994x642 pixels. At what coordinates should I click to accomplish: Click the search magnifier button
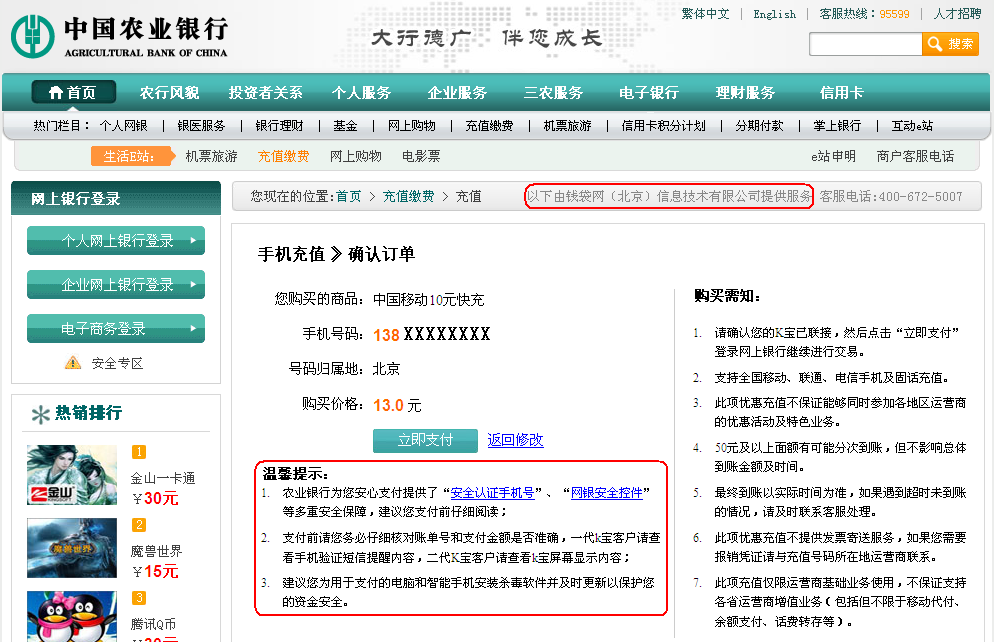[950, 44]
